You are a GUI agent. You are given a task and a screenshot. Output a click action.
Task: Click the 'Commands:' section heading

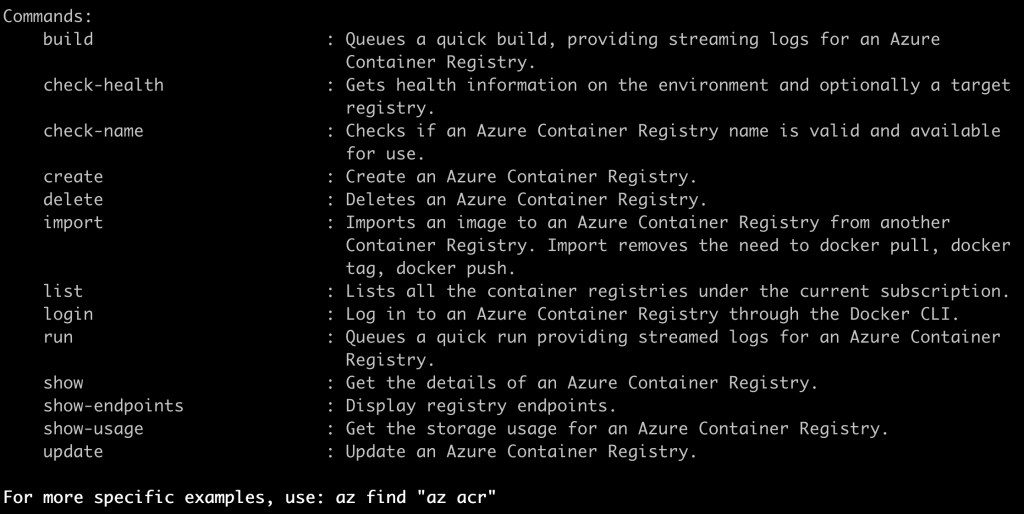click(43, 17)
